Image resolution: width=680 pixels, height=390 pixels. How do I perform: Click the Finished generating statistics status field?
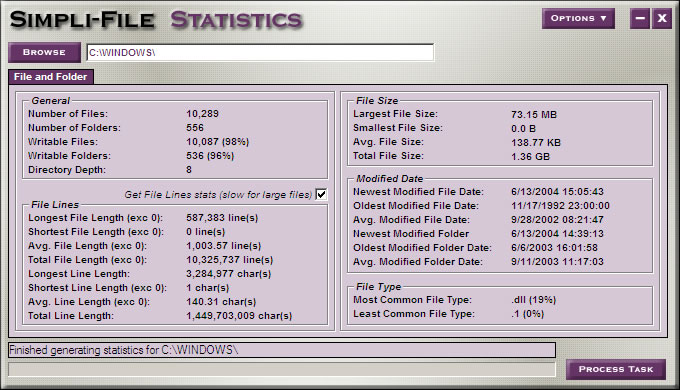[x=282, y=350]
